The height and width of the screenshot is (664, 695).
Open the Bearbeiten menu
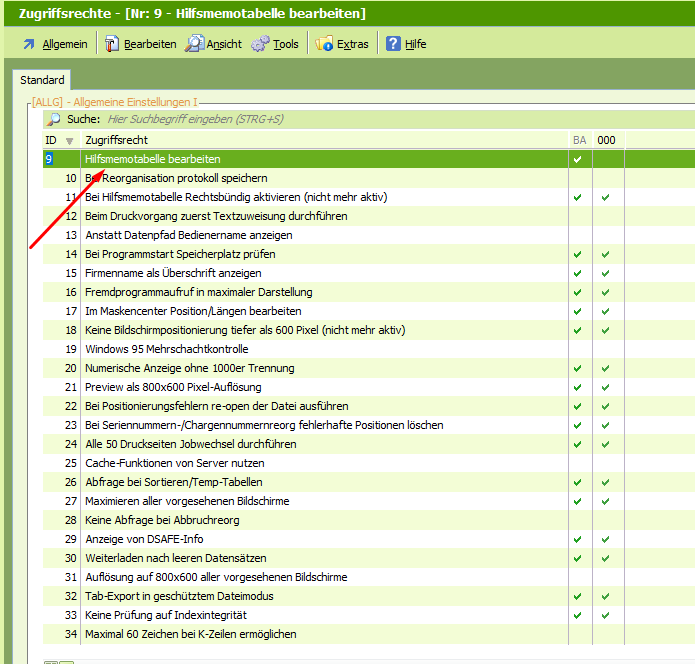pyautogui.click(x=150, y=44)
